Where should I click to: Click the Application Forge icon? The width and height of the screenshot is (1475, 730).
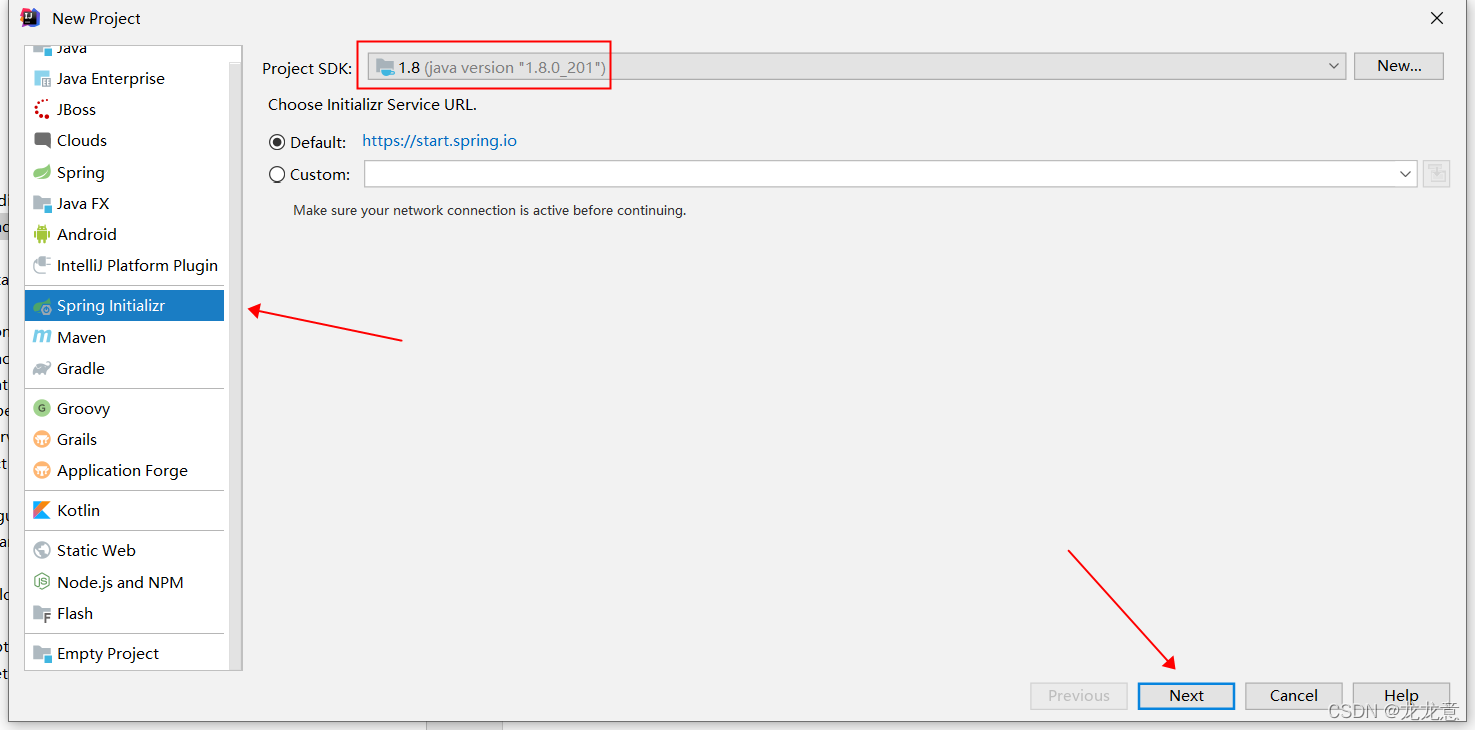tap(42, 470)
